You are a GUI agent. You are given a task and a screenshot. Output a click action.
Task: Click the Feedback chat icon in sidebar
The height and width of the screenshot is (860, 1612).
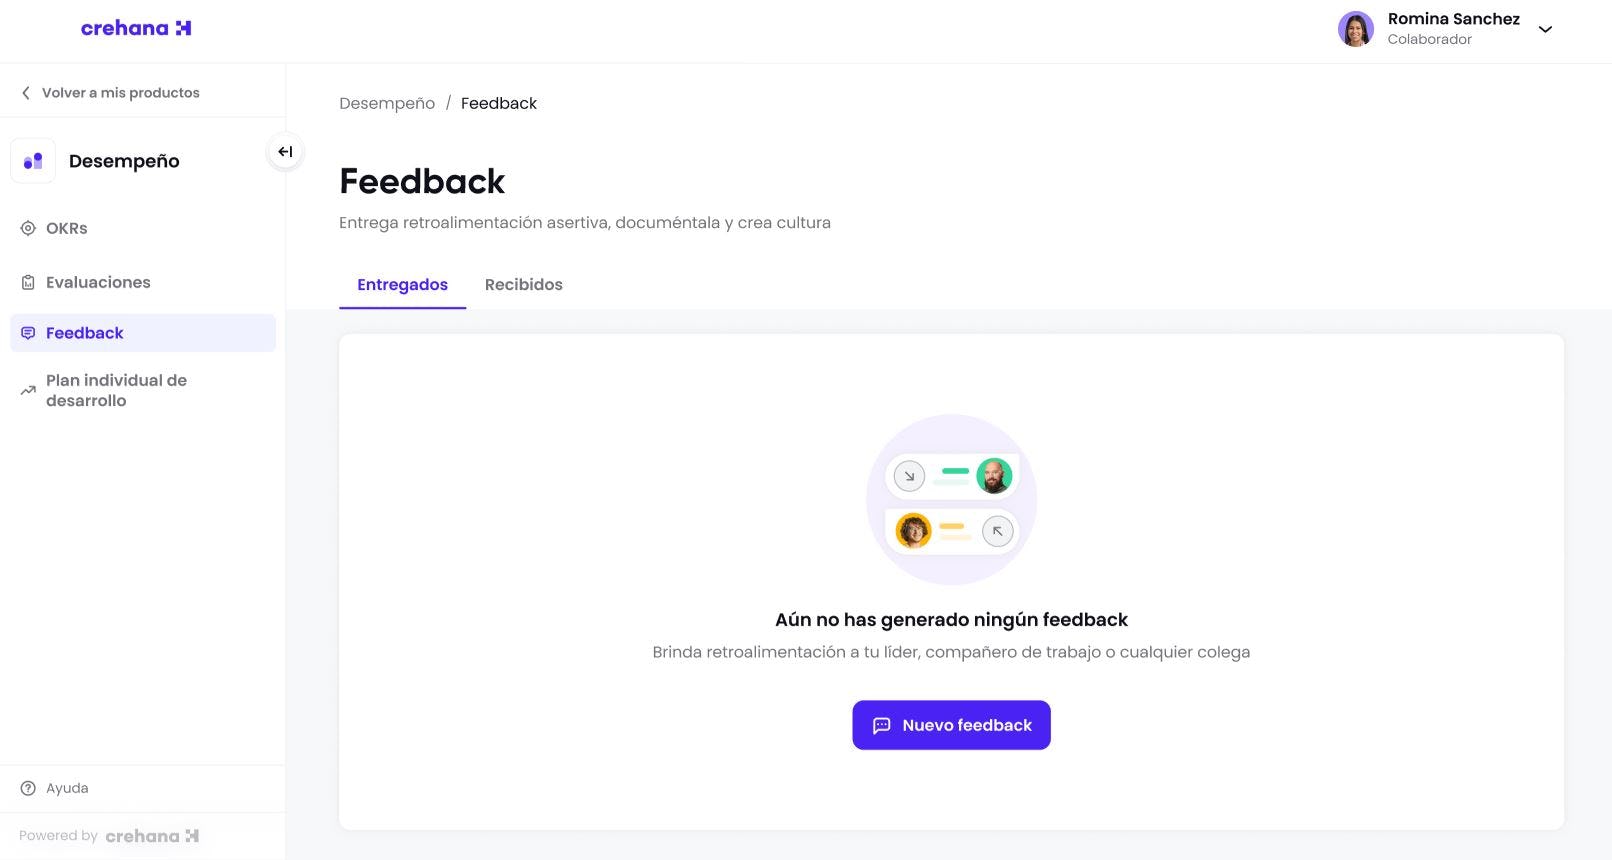point(28,333)
